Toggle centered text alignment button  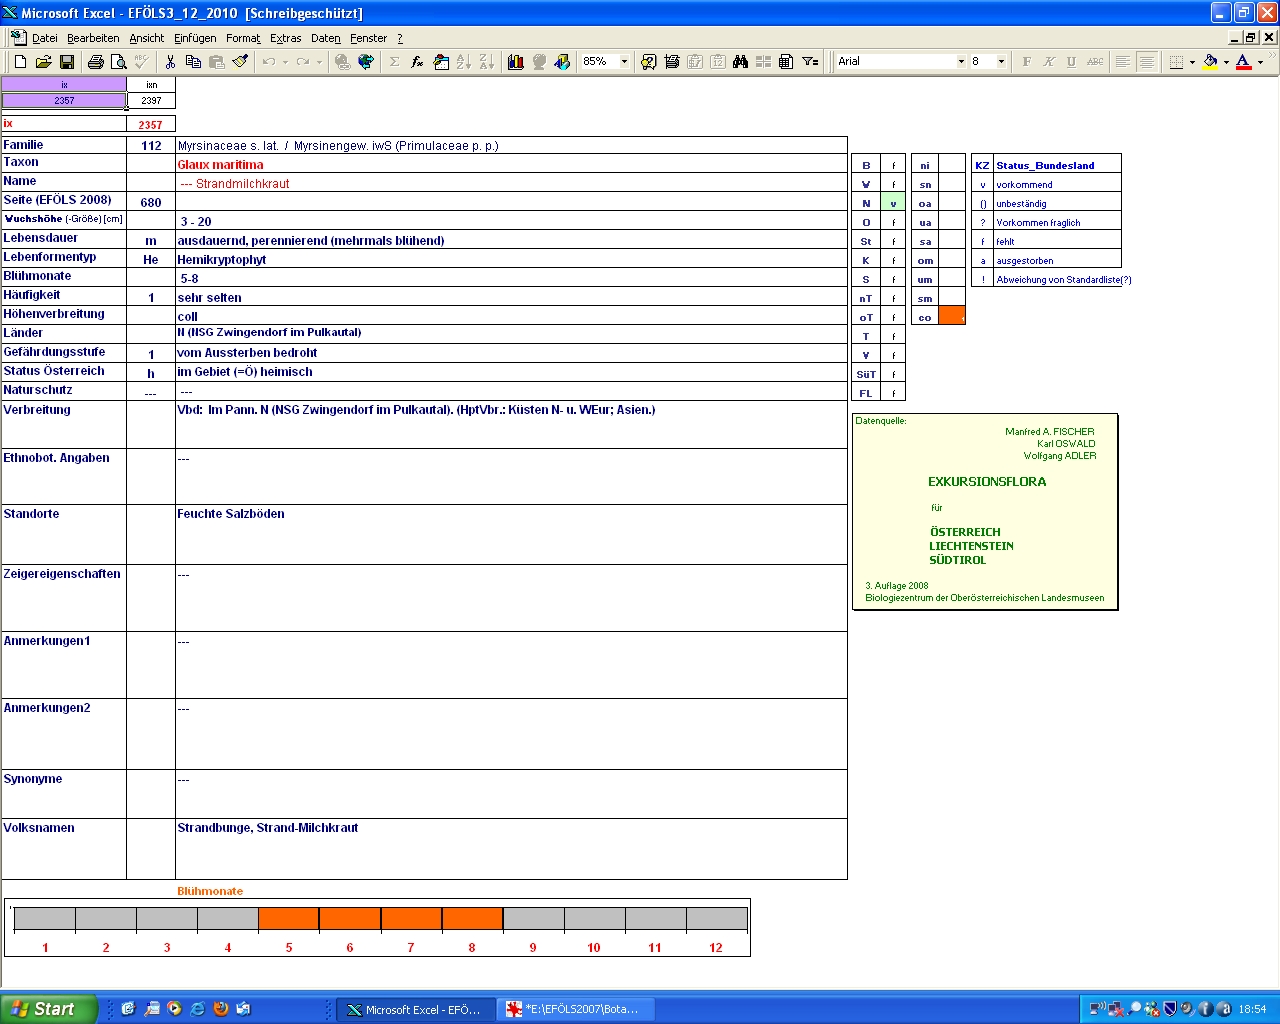click(x=1146, y=62)
